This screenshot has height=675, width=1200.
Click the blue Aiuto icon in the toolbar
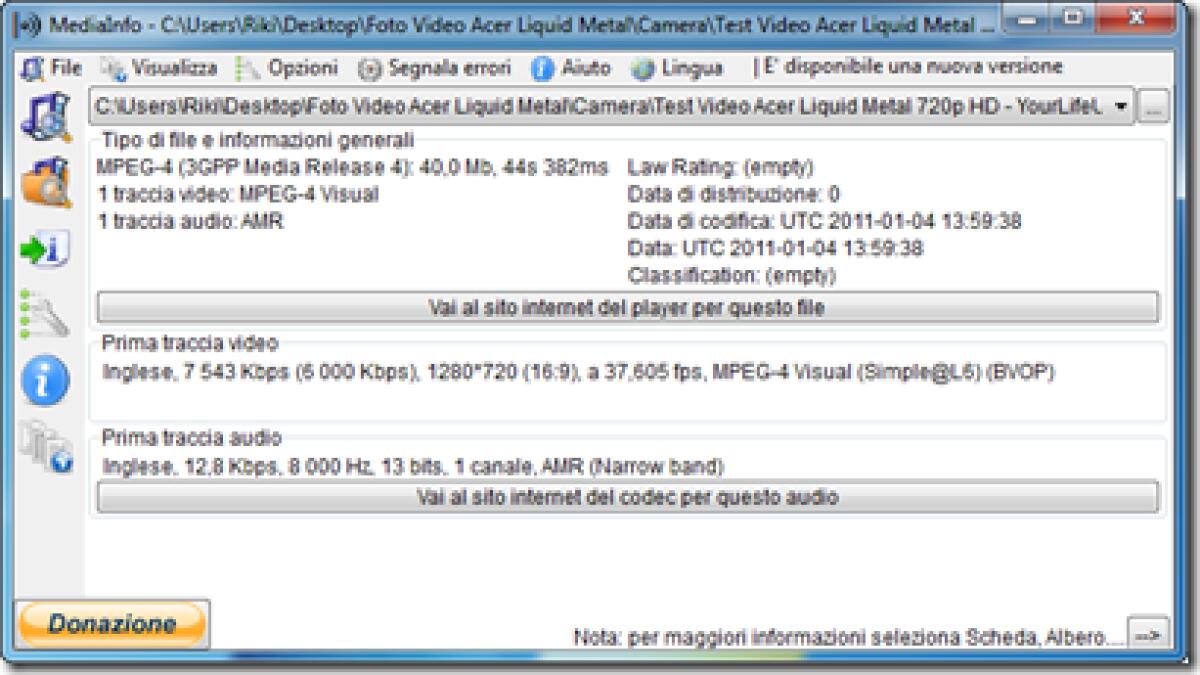pos(541,68)
